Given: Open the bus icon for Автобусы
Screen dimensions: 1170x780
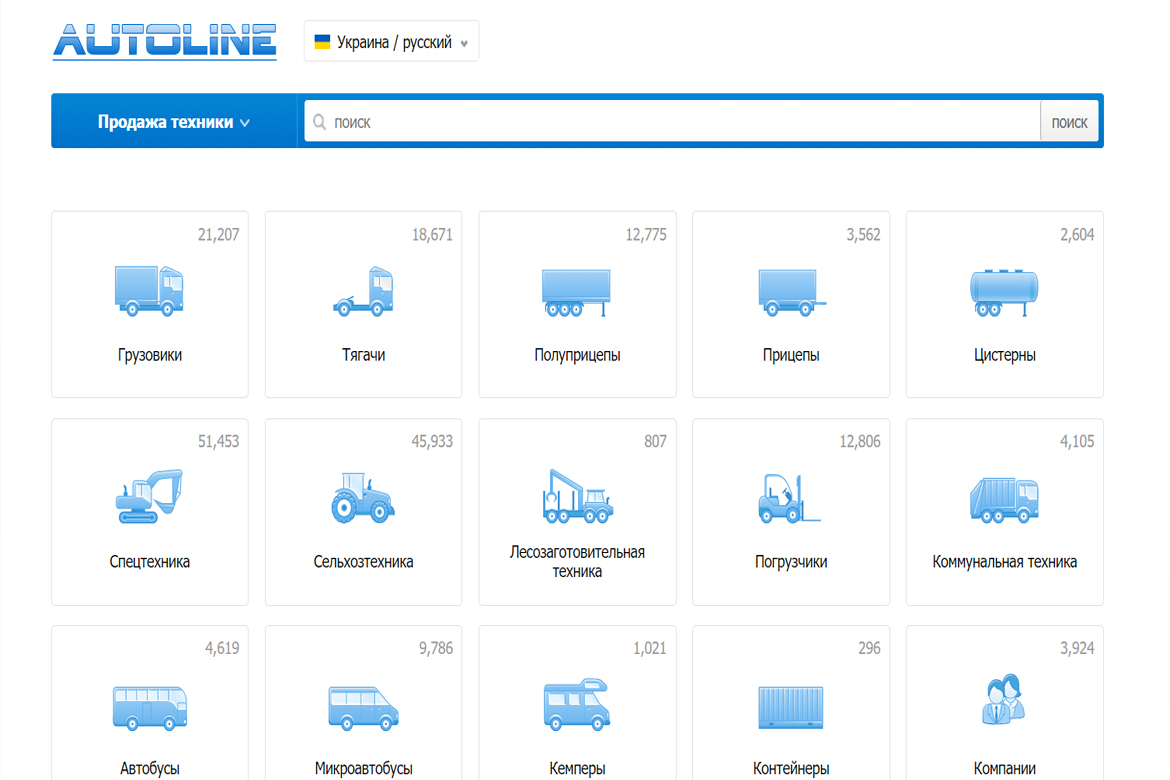Looking at the screenshot, I should click(x=149, y=706).
